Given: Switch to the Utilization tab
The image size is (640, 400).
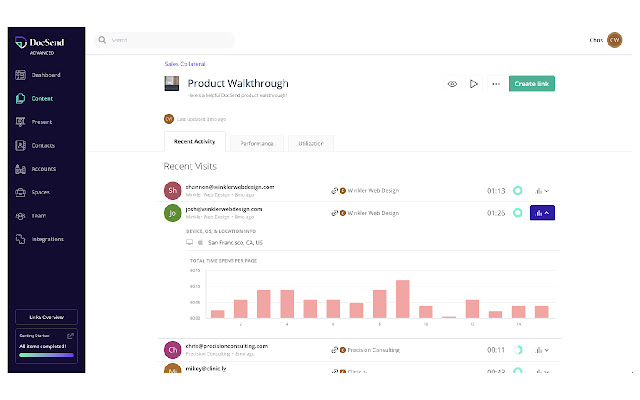Looking at the screenshot, I should coord(311,144).
